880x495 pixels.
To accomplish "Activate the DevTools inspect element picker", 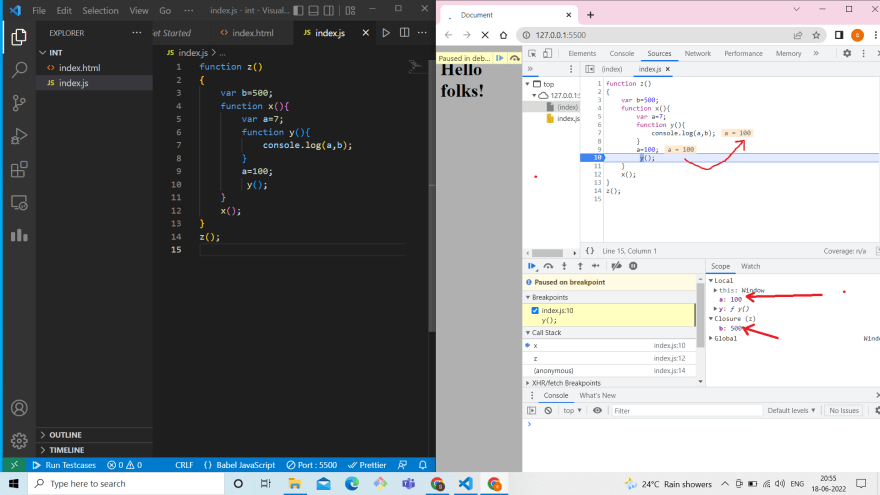I will tap(532, 53).
